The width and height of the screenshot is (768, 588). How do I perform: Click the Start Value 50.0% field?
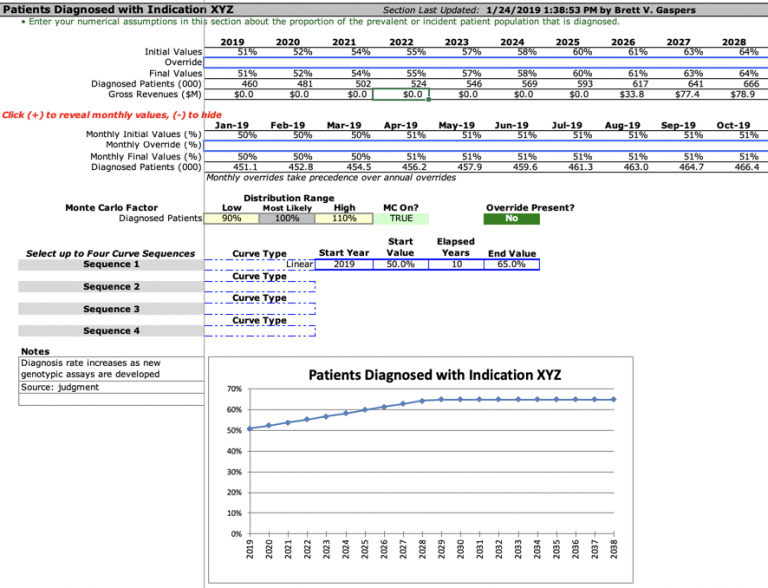coord(400,265)
